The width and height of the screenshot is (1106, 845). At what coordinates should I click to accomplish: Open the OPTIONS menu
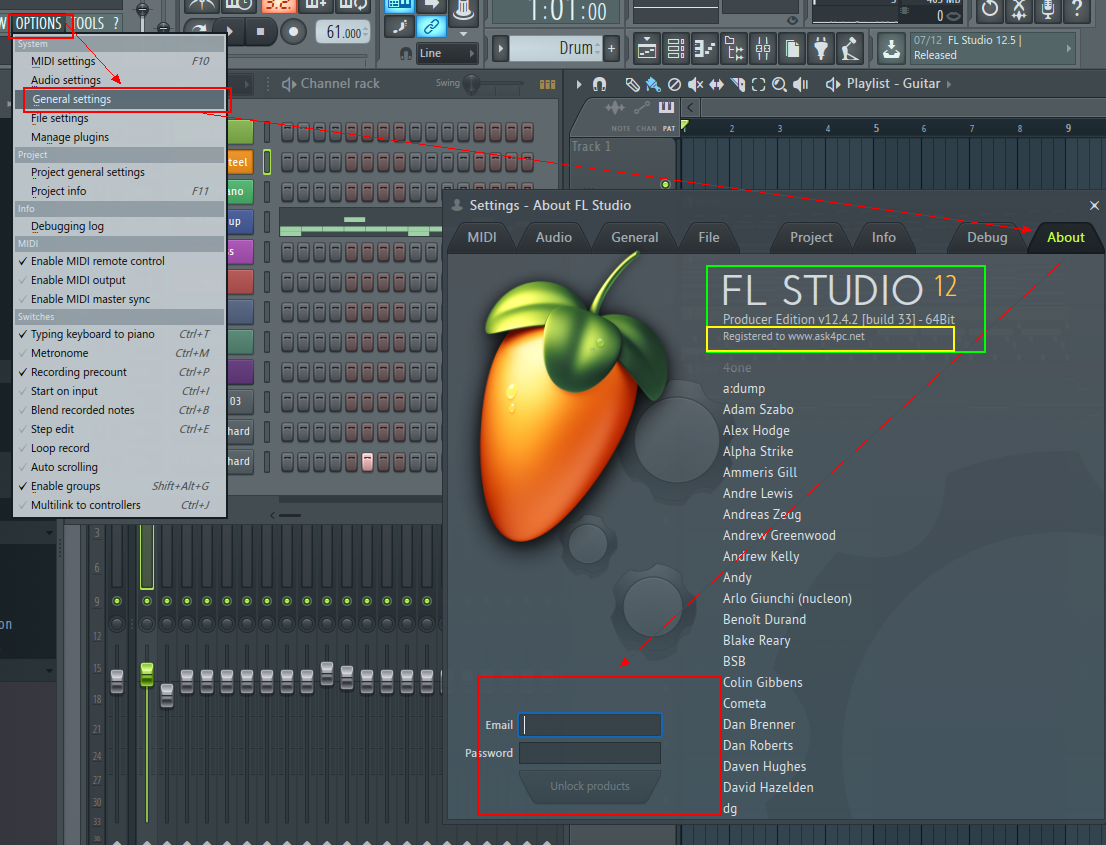pyautogui.click(x=38, y=23)
